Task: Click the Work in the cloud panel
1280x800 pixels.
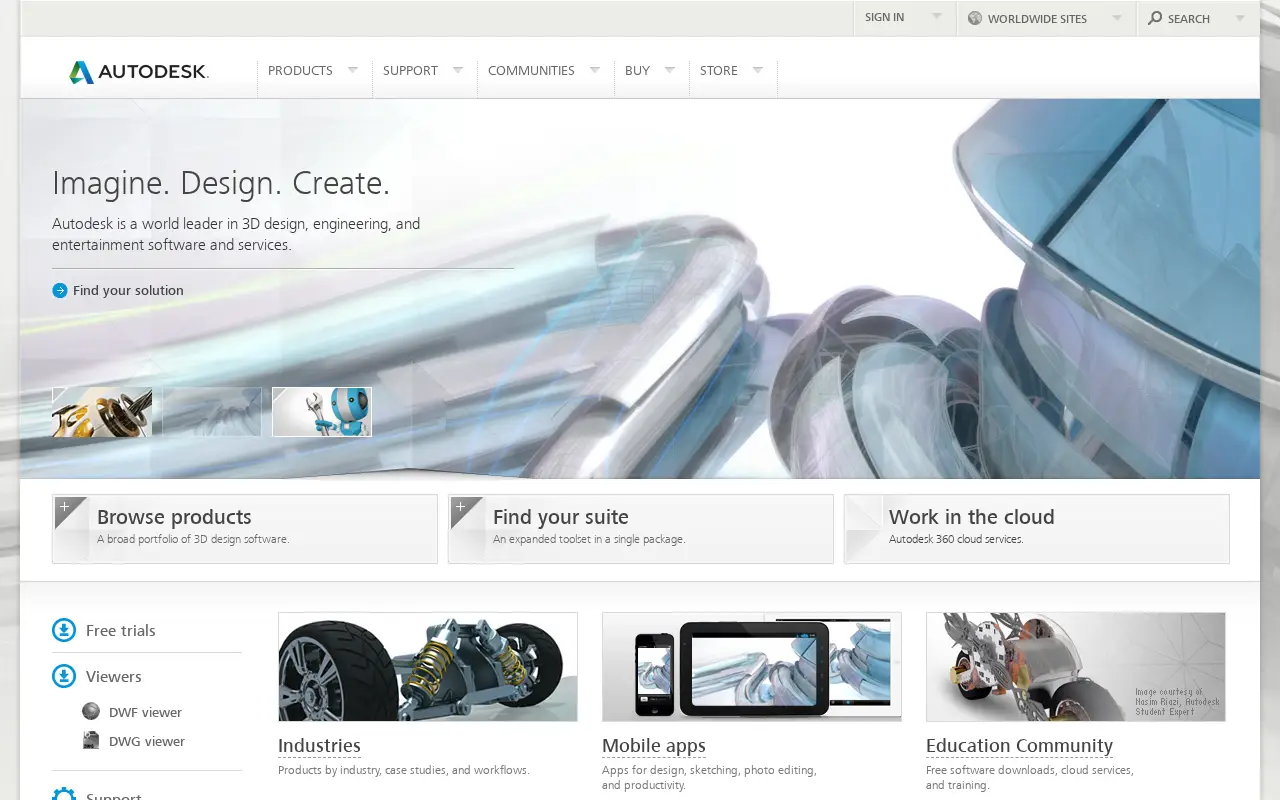Action: [1037, 529]
